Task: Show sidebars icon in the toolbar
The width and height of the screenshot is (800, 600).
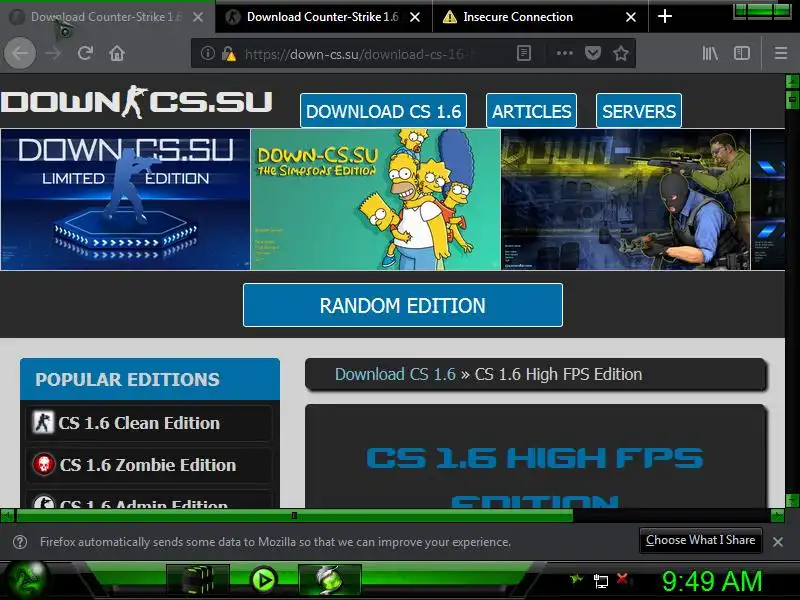Action: pos(742,53)
